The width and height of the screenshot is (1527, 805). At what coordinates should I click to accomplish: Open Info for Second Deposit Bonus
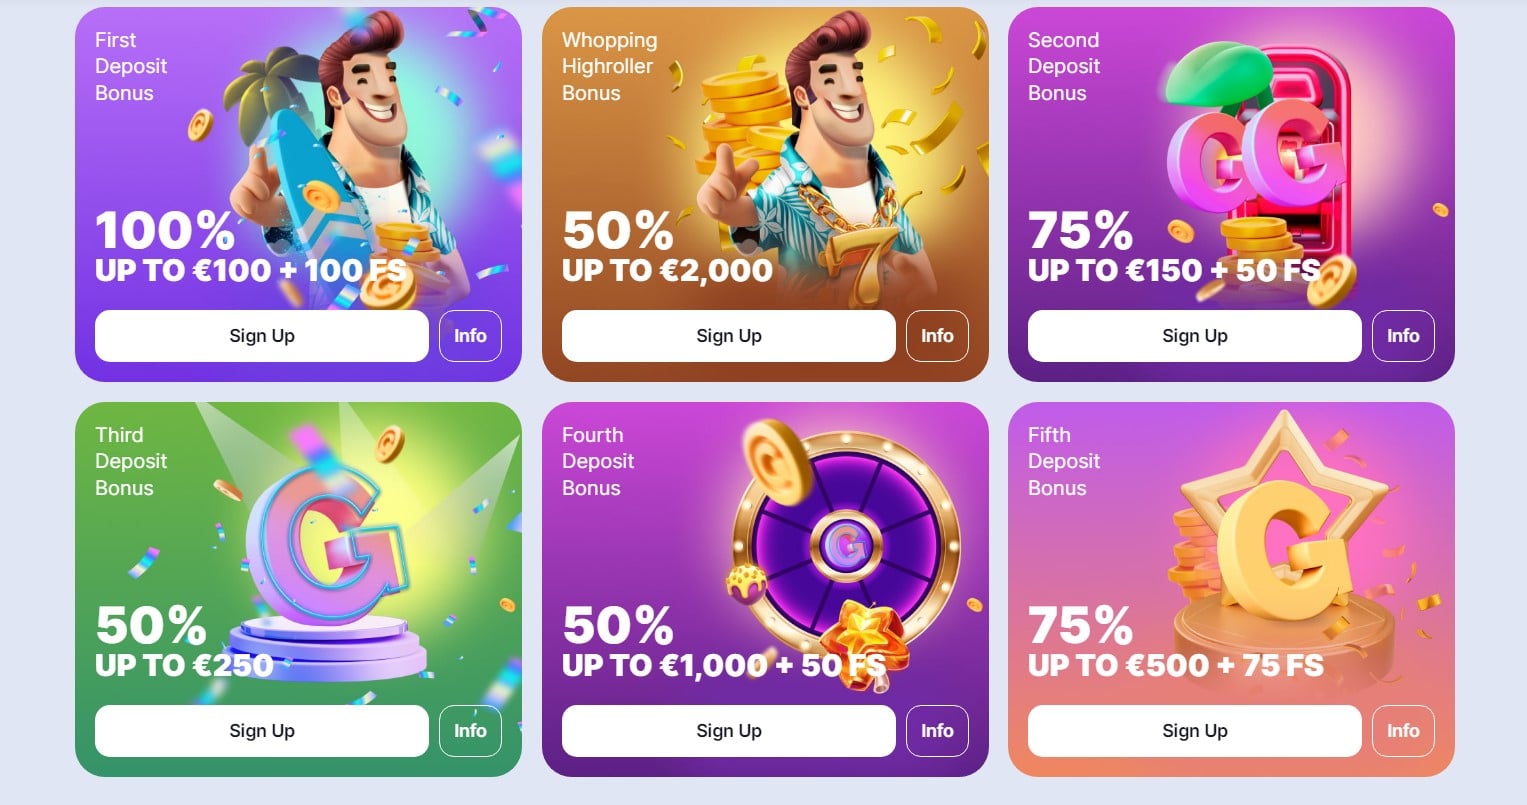pos(1403,336)
